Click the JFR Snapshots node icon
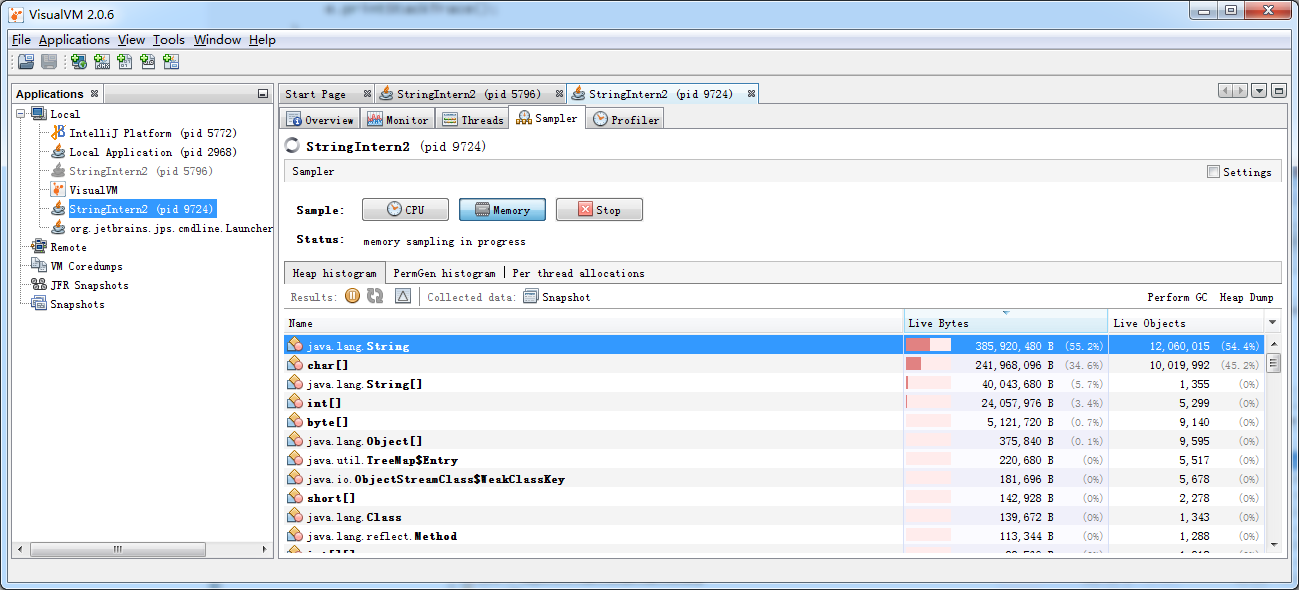1299x590 pixels. click(39, 285)
